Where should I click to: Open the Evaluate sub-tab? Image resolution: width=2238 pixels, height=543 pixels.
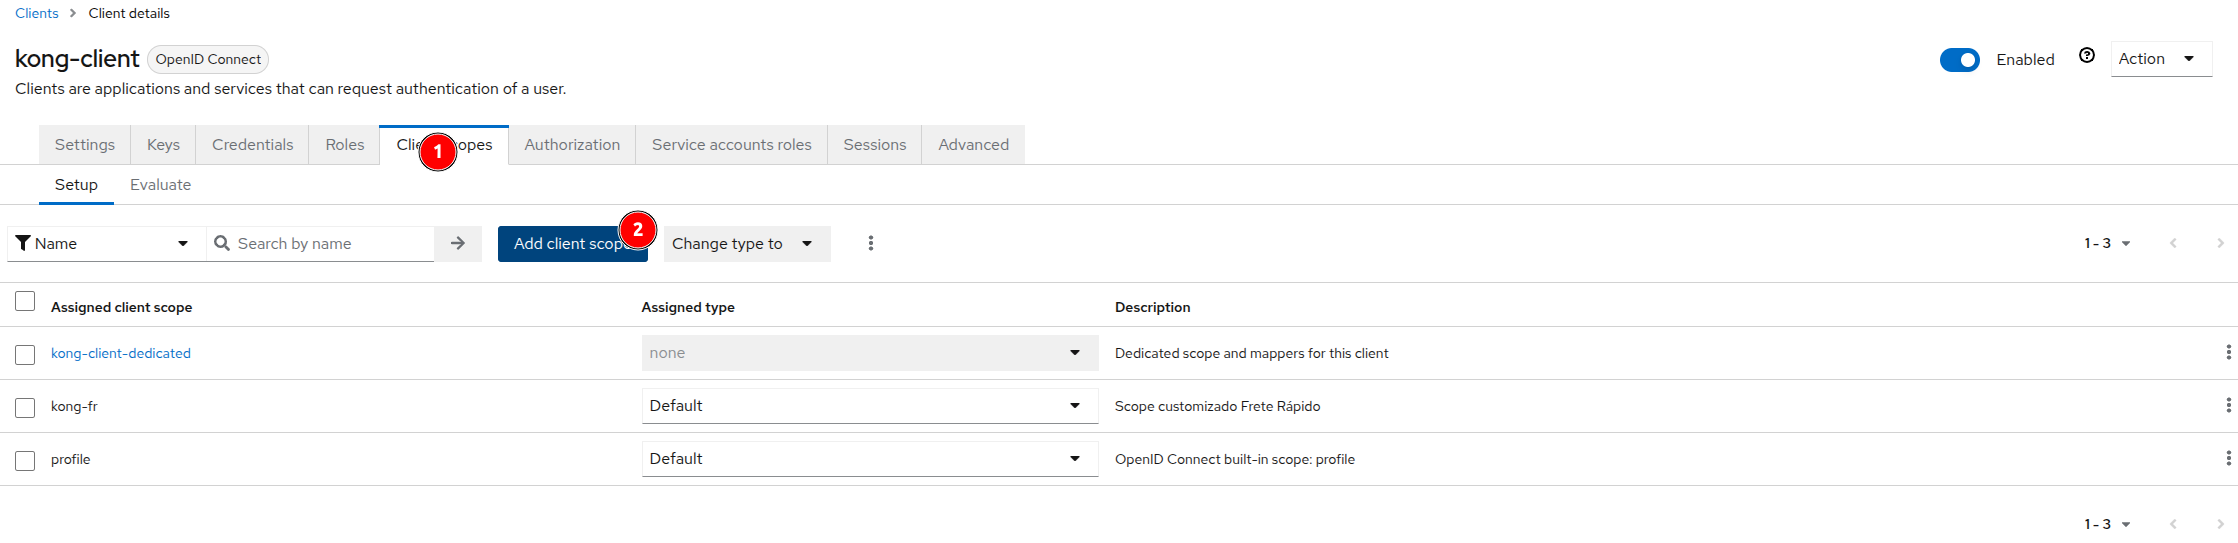[x=160, y=185]
